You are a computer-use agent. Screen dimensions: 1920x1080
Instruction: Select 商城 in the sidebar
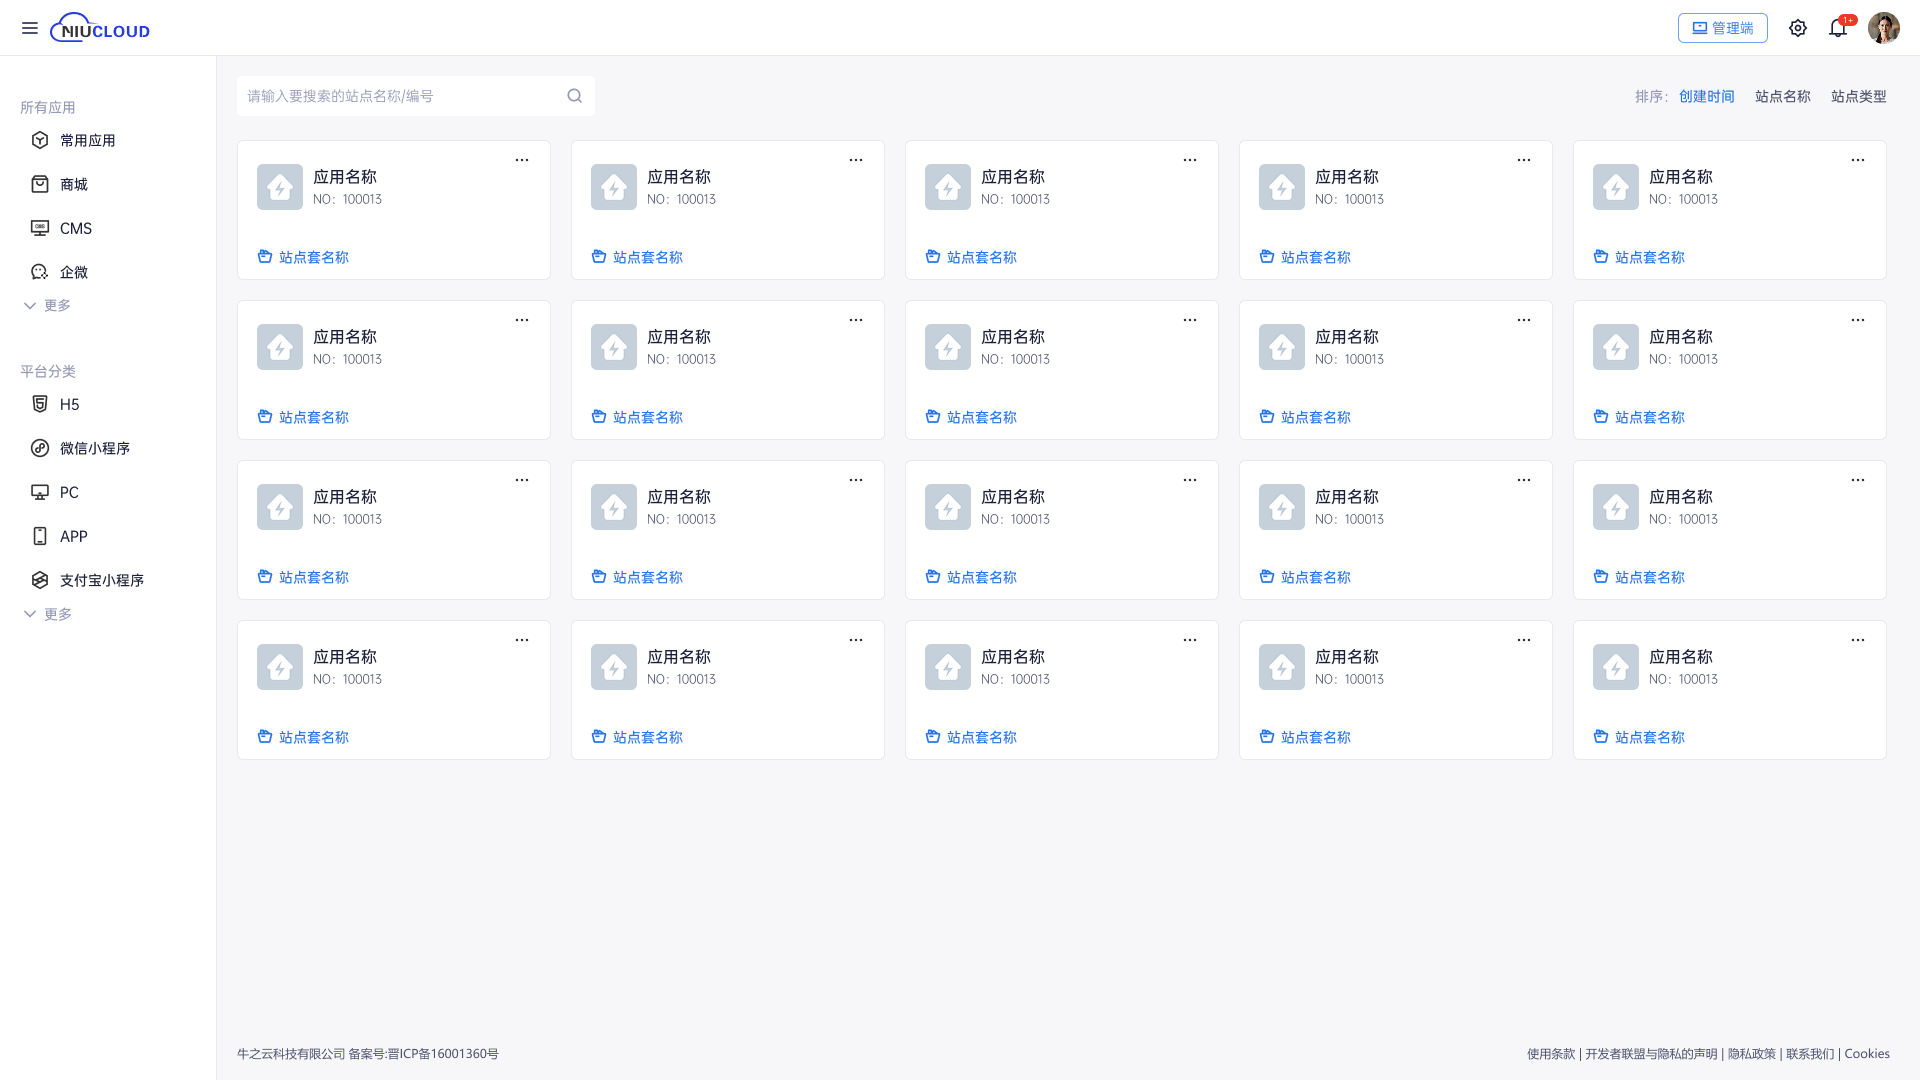[73, 184]
